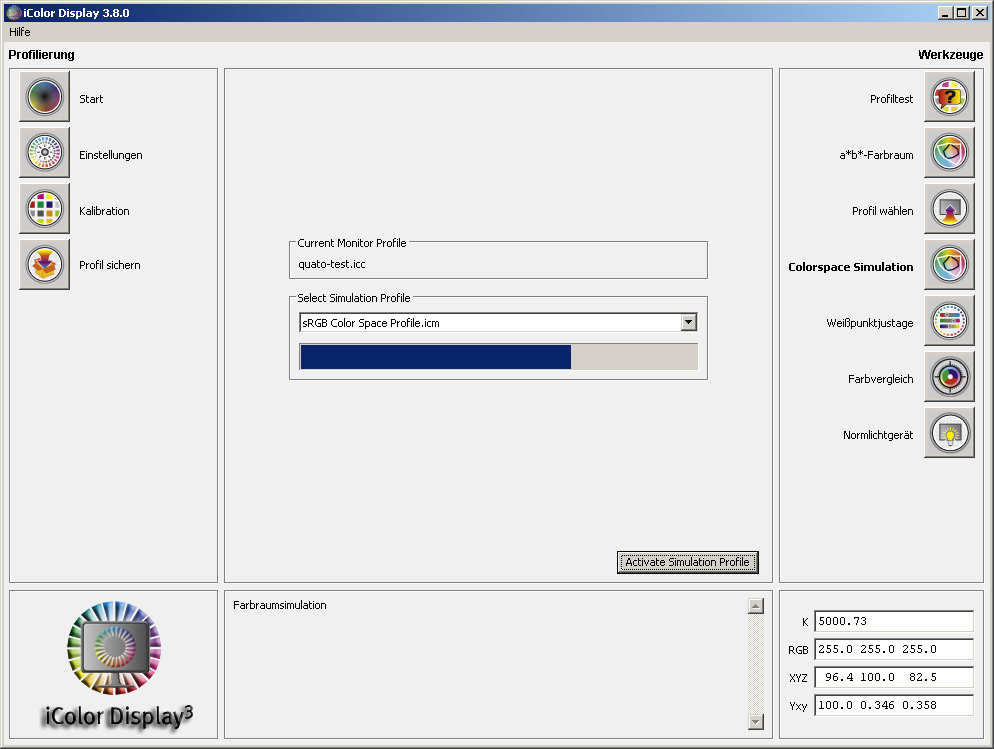Click the RGB value field
The image size is (994, 749).
[894, 649]
